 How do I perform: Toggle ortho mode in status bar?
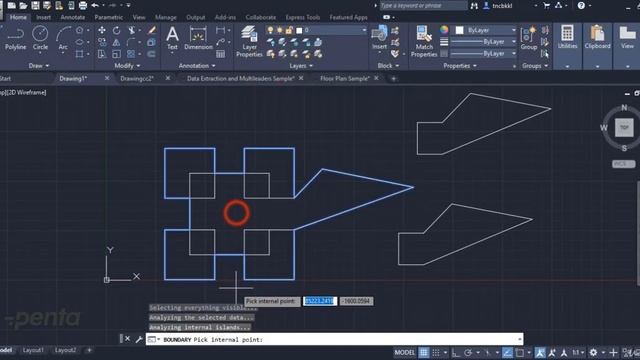pyautogui.click(x=456, y=352)
